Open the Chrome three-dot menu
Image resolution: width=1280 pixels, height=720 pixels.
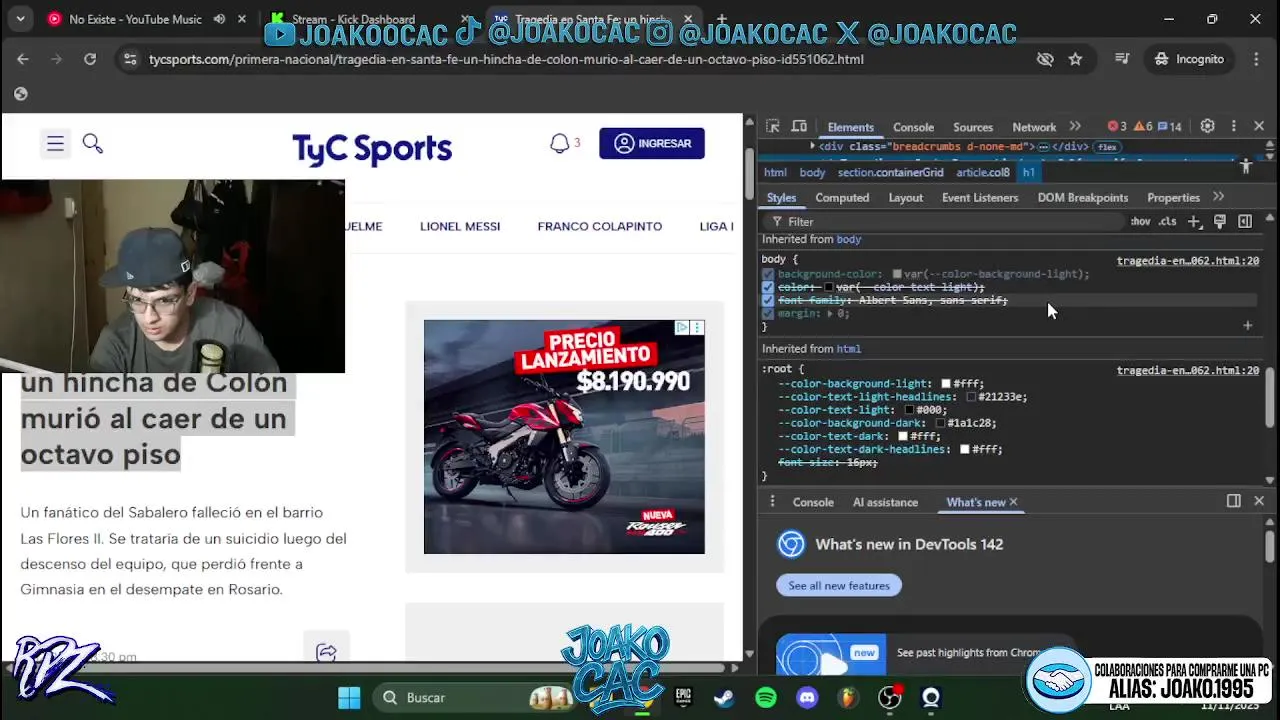tap(1256, 59)
